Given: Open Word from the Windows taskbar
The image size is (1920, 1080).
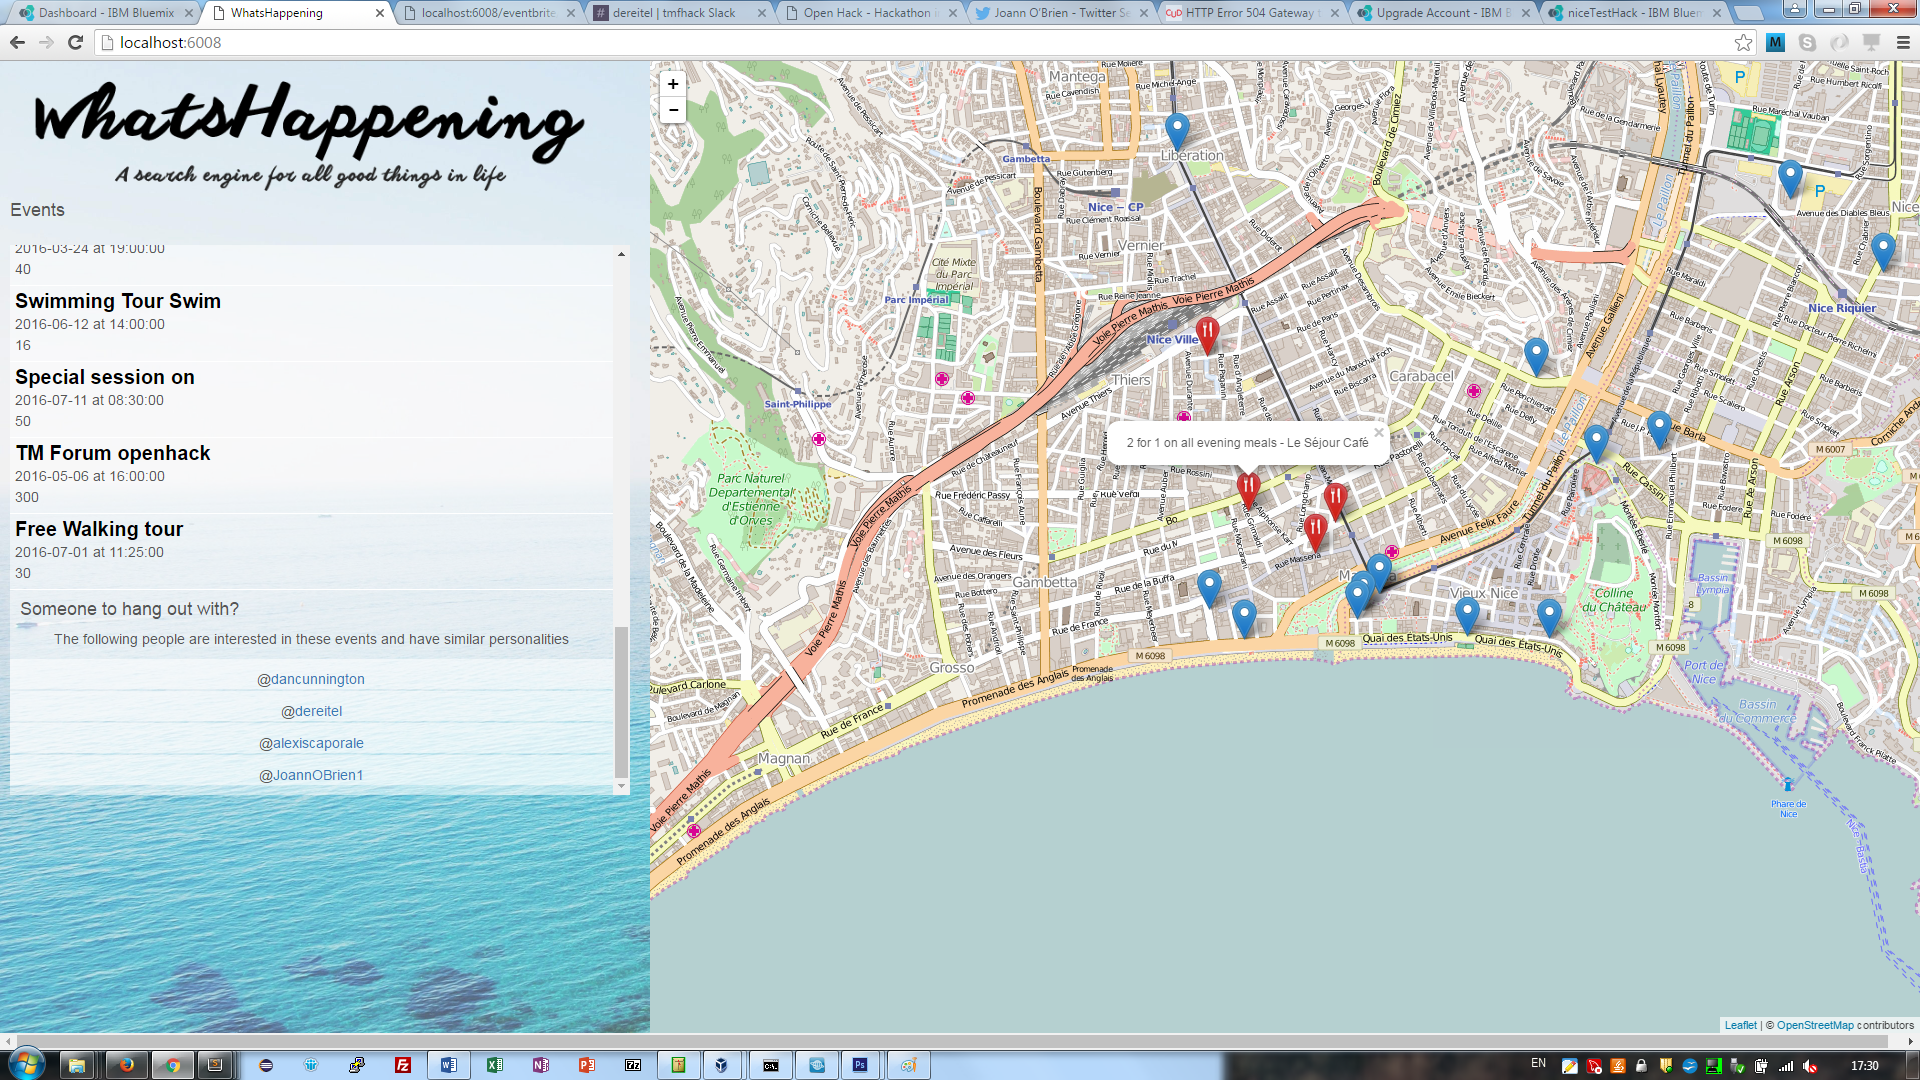Looking at the screenshot, I should [448, 1065].
